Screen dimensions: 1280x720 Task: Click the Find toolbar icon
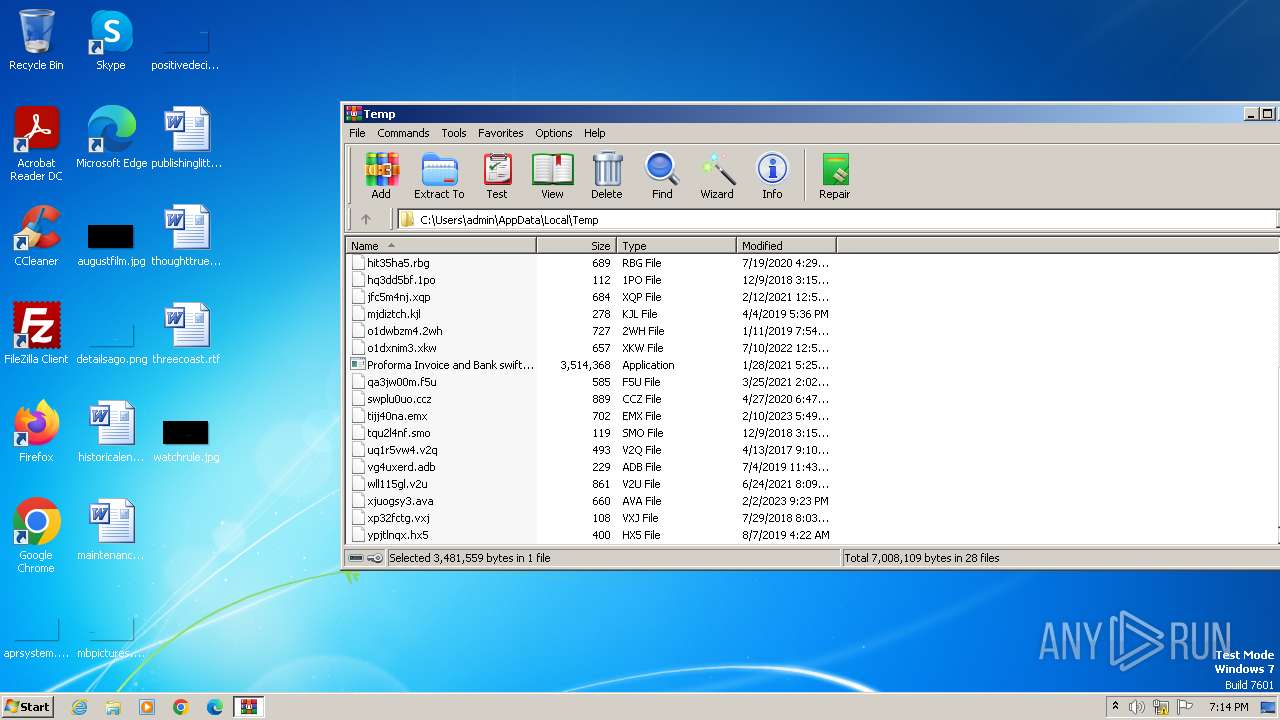[x=662, y=176]
